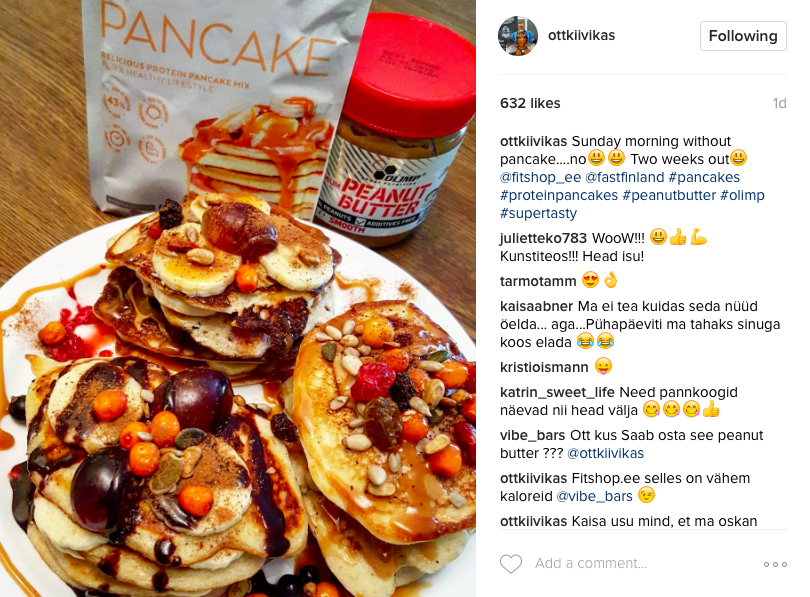The height and width of the screenshot is (597, 810).
Task: Open the three-dot more options menu
Action: coord(775,564)
